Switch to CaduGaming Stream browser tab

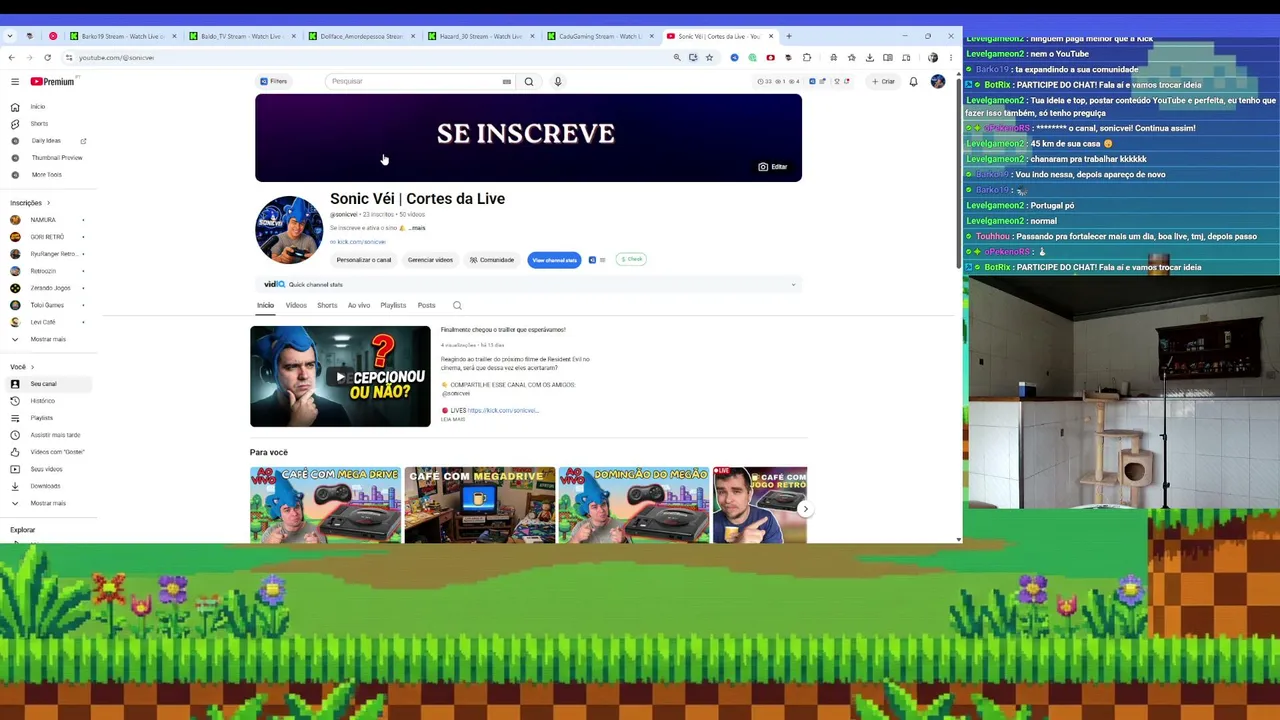pos(600,36)
